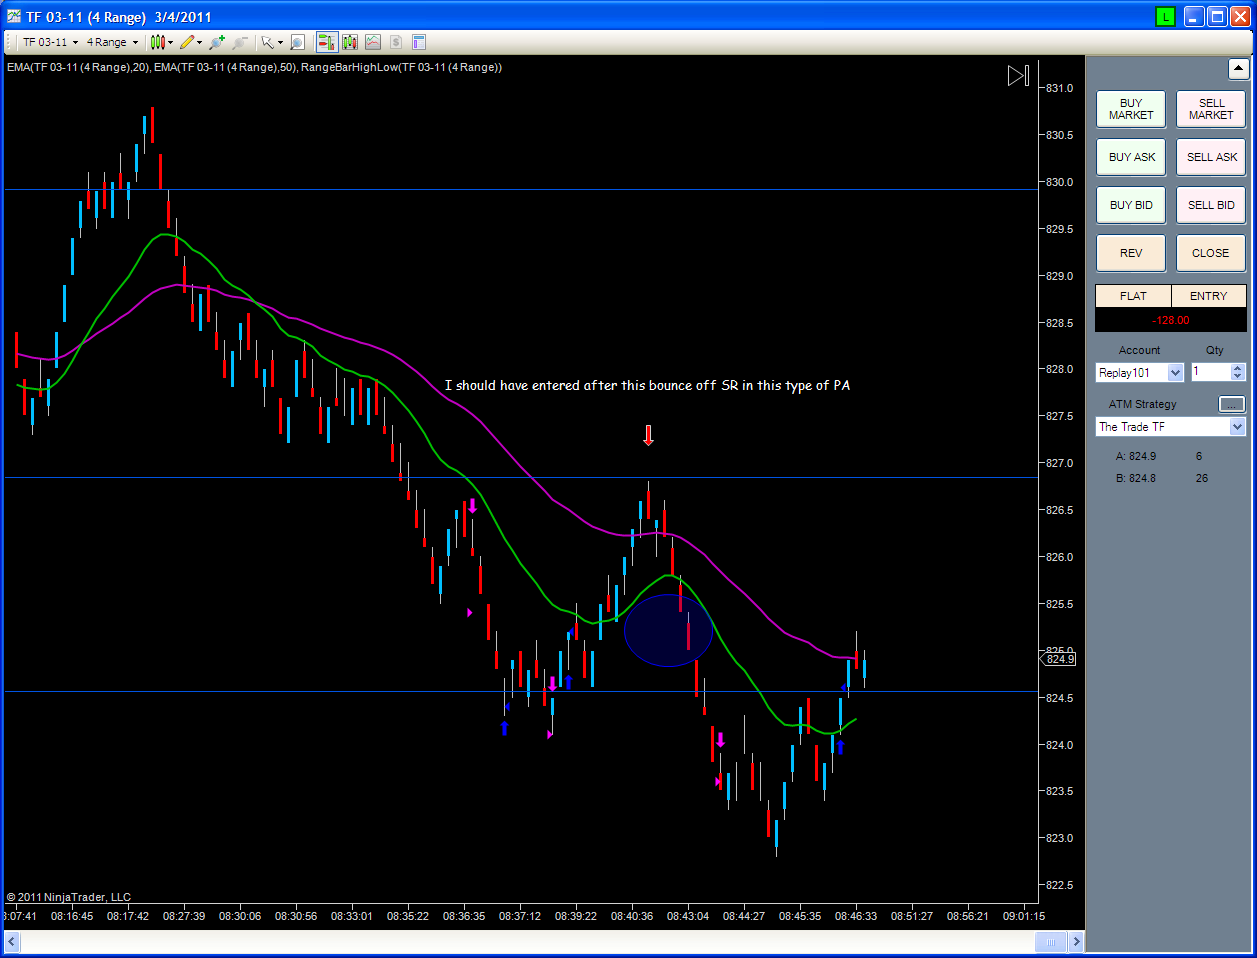1257x958 pixels.
Task: Click the A: 824.9 ask price text
Action: click(x=1136, y=456)
